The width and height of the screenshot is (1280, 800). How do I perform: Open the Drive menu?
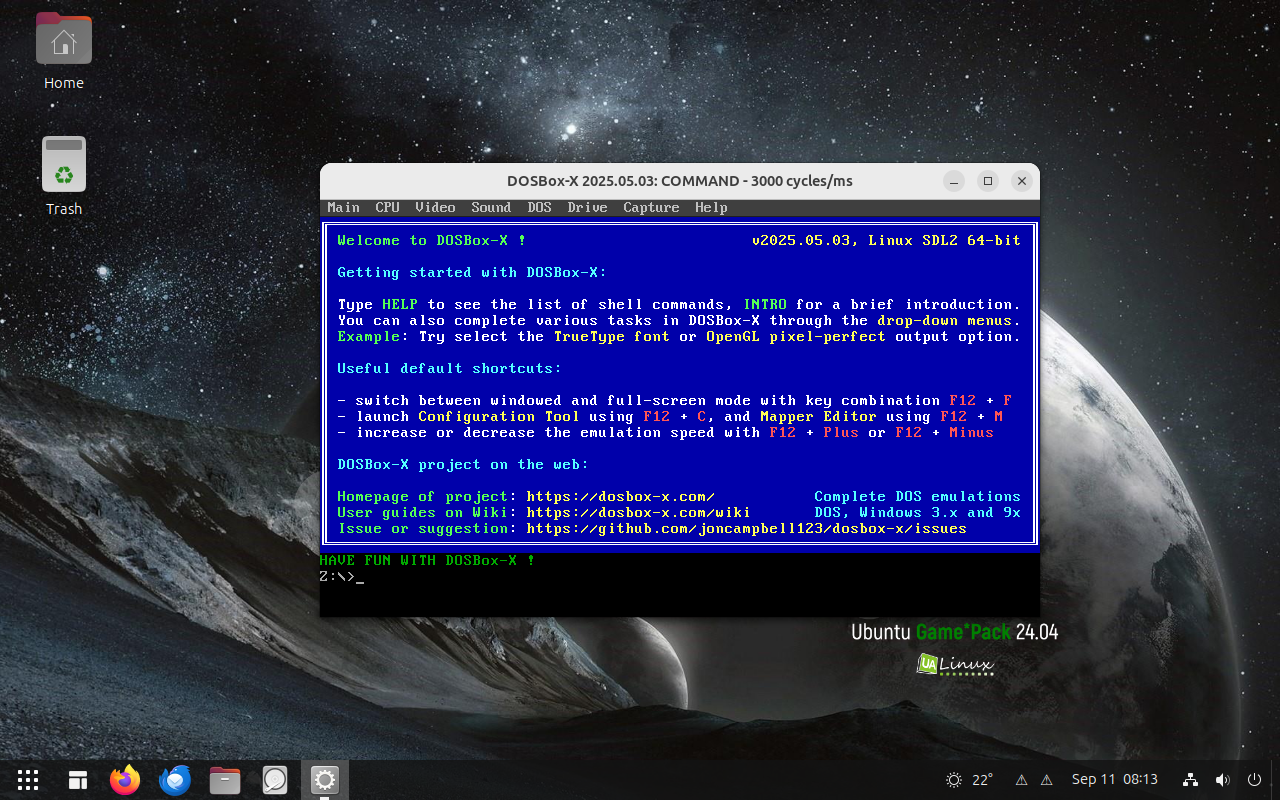point(587,208)
